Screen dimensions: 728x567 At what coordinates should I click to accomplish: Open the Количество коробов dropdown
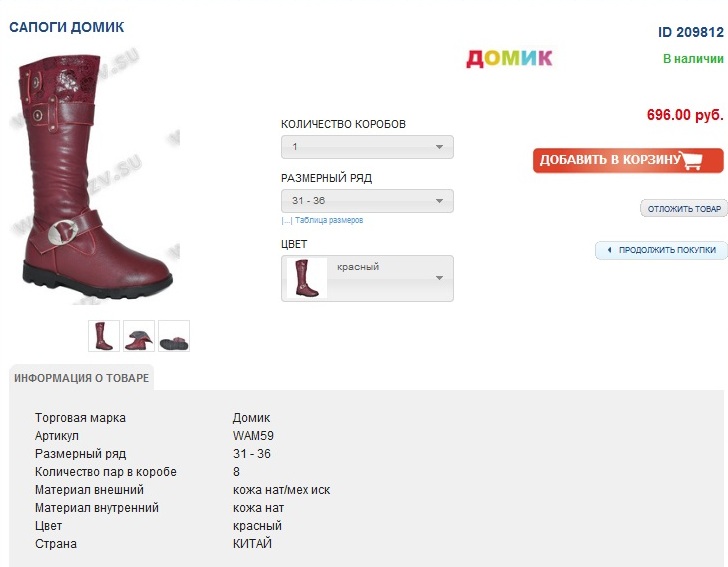pos(367,147)
